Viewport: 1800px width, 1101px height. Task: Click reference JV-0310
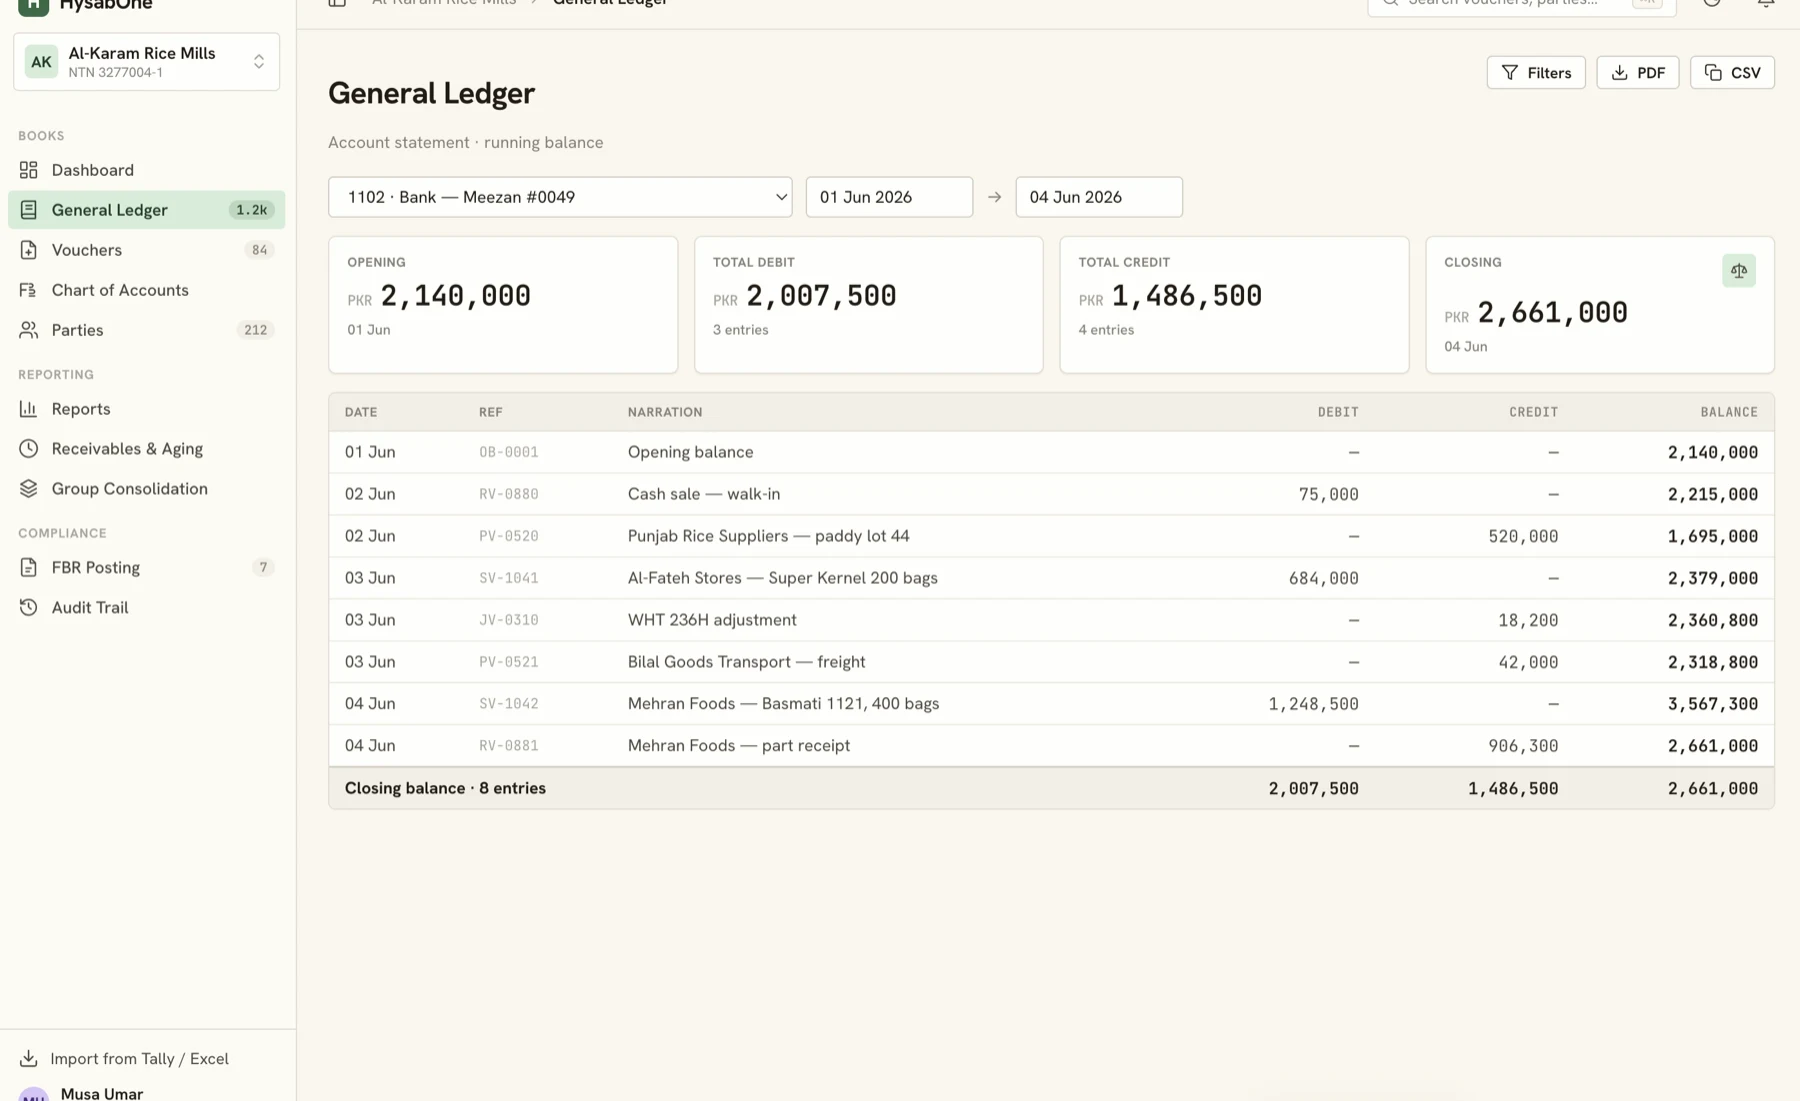(x=508, y=621)
